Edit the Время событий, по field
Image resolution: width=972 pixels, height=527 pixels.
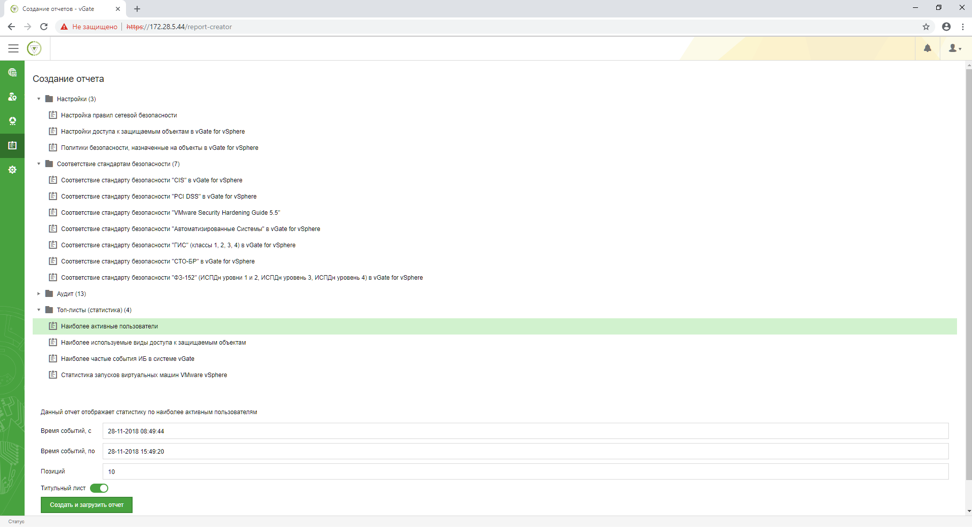(x=525, y=451)
